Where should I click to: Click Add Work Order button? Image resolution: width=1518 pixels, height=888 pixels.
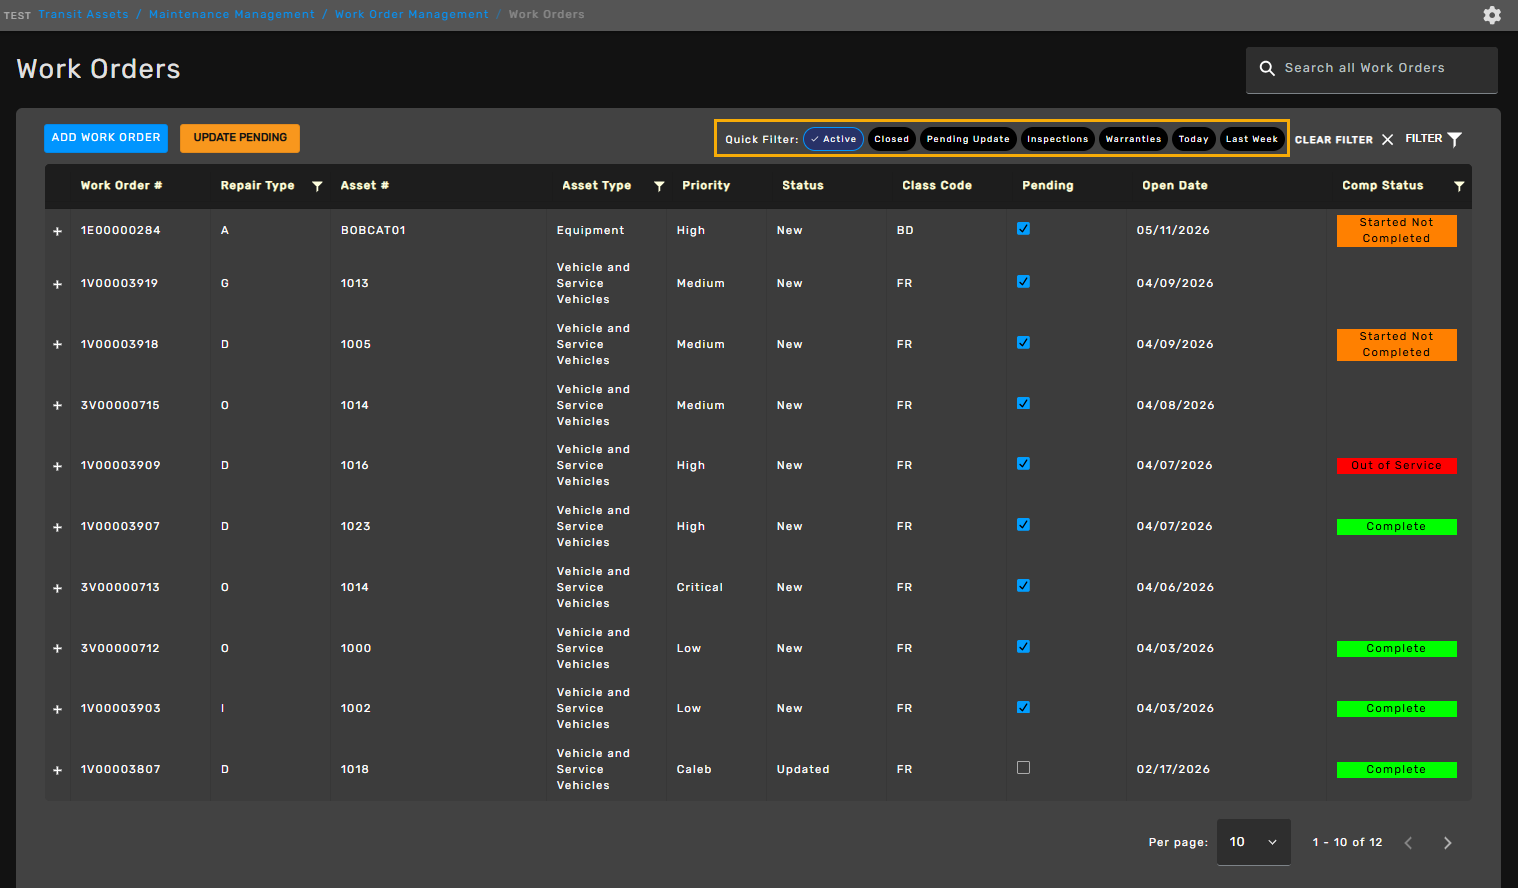(106, 138)
